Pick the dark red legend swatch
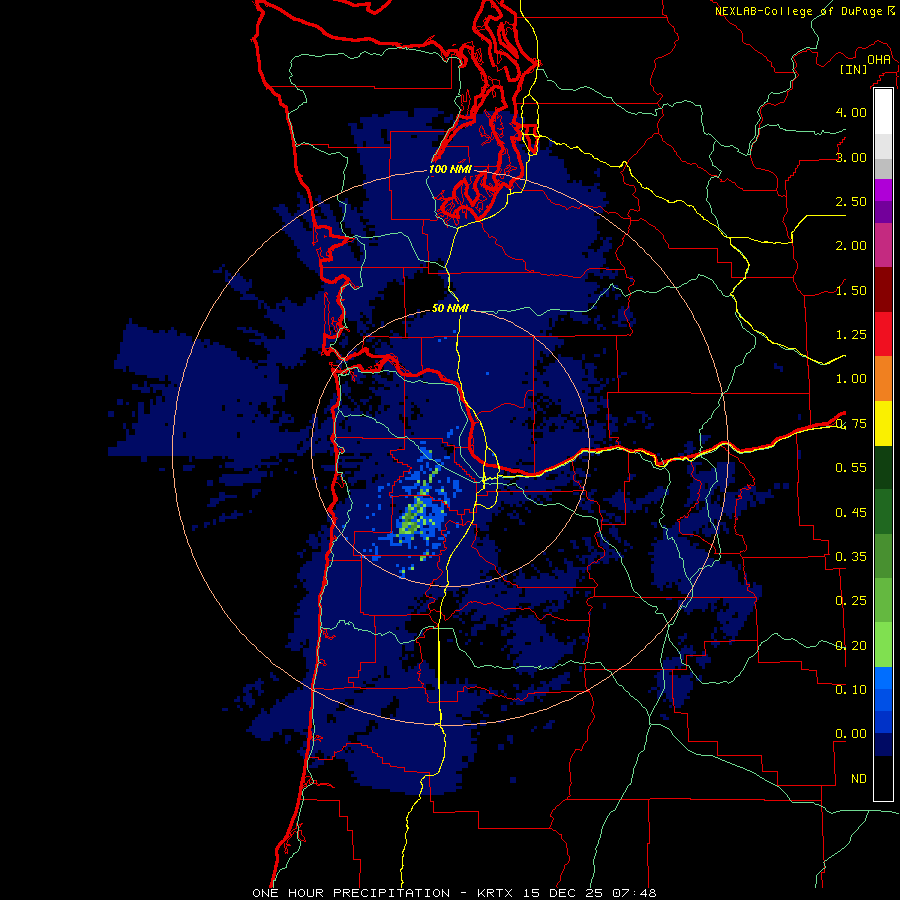This screenshot has height=900, width=900. (883, 290)
